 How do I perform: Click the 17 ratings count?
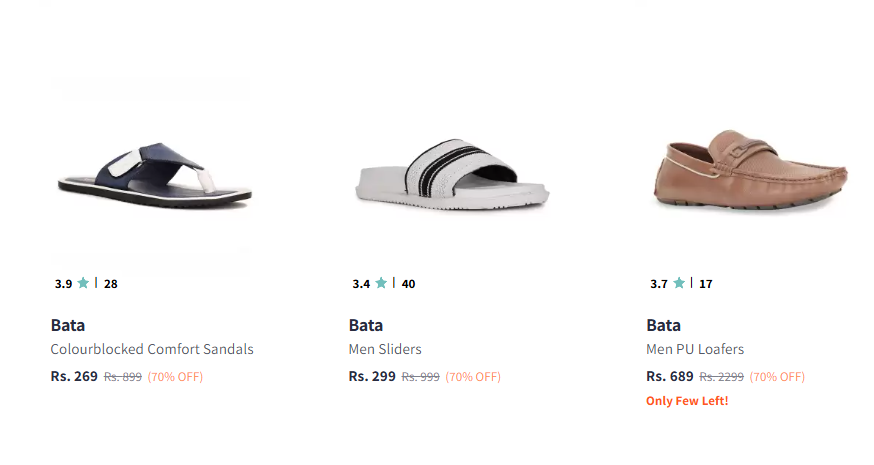(x=706, y=284)
